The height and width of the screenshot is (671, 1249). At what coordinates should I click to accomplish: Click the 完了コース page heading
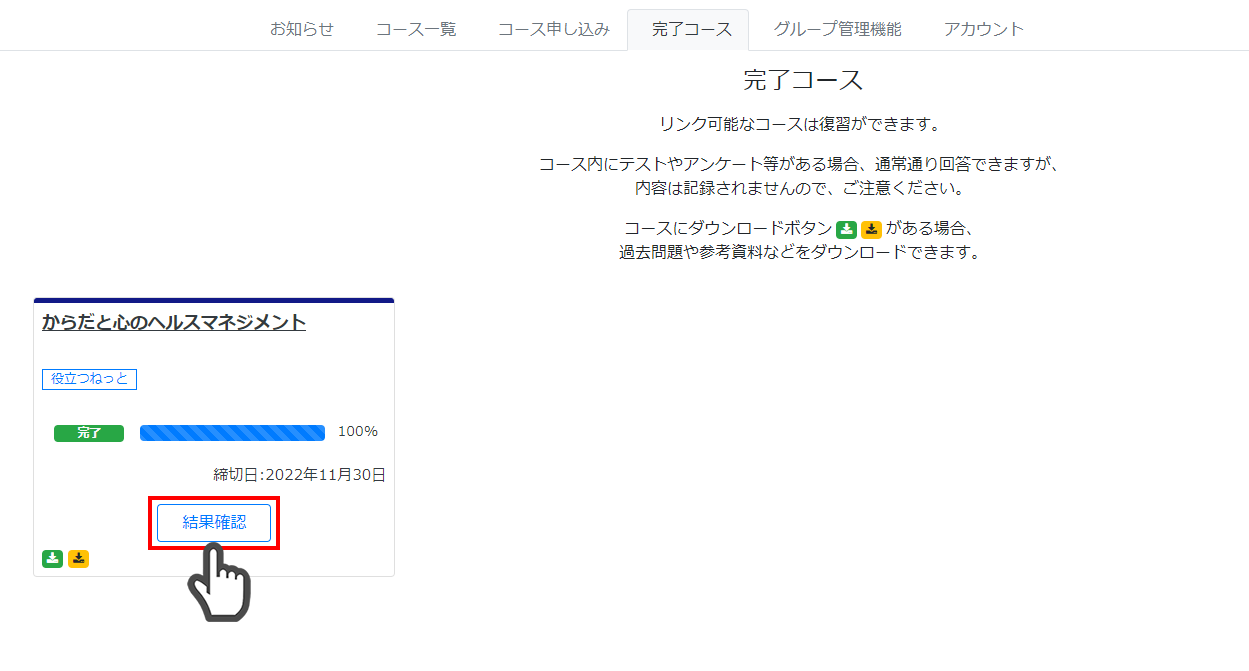tap(803, 80)
